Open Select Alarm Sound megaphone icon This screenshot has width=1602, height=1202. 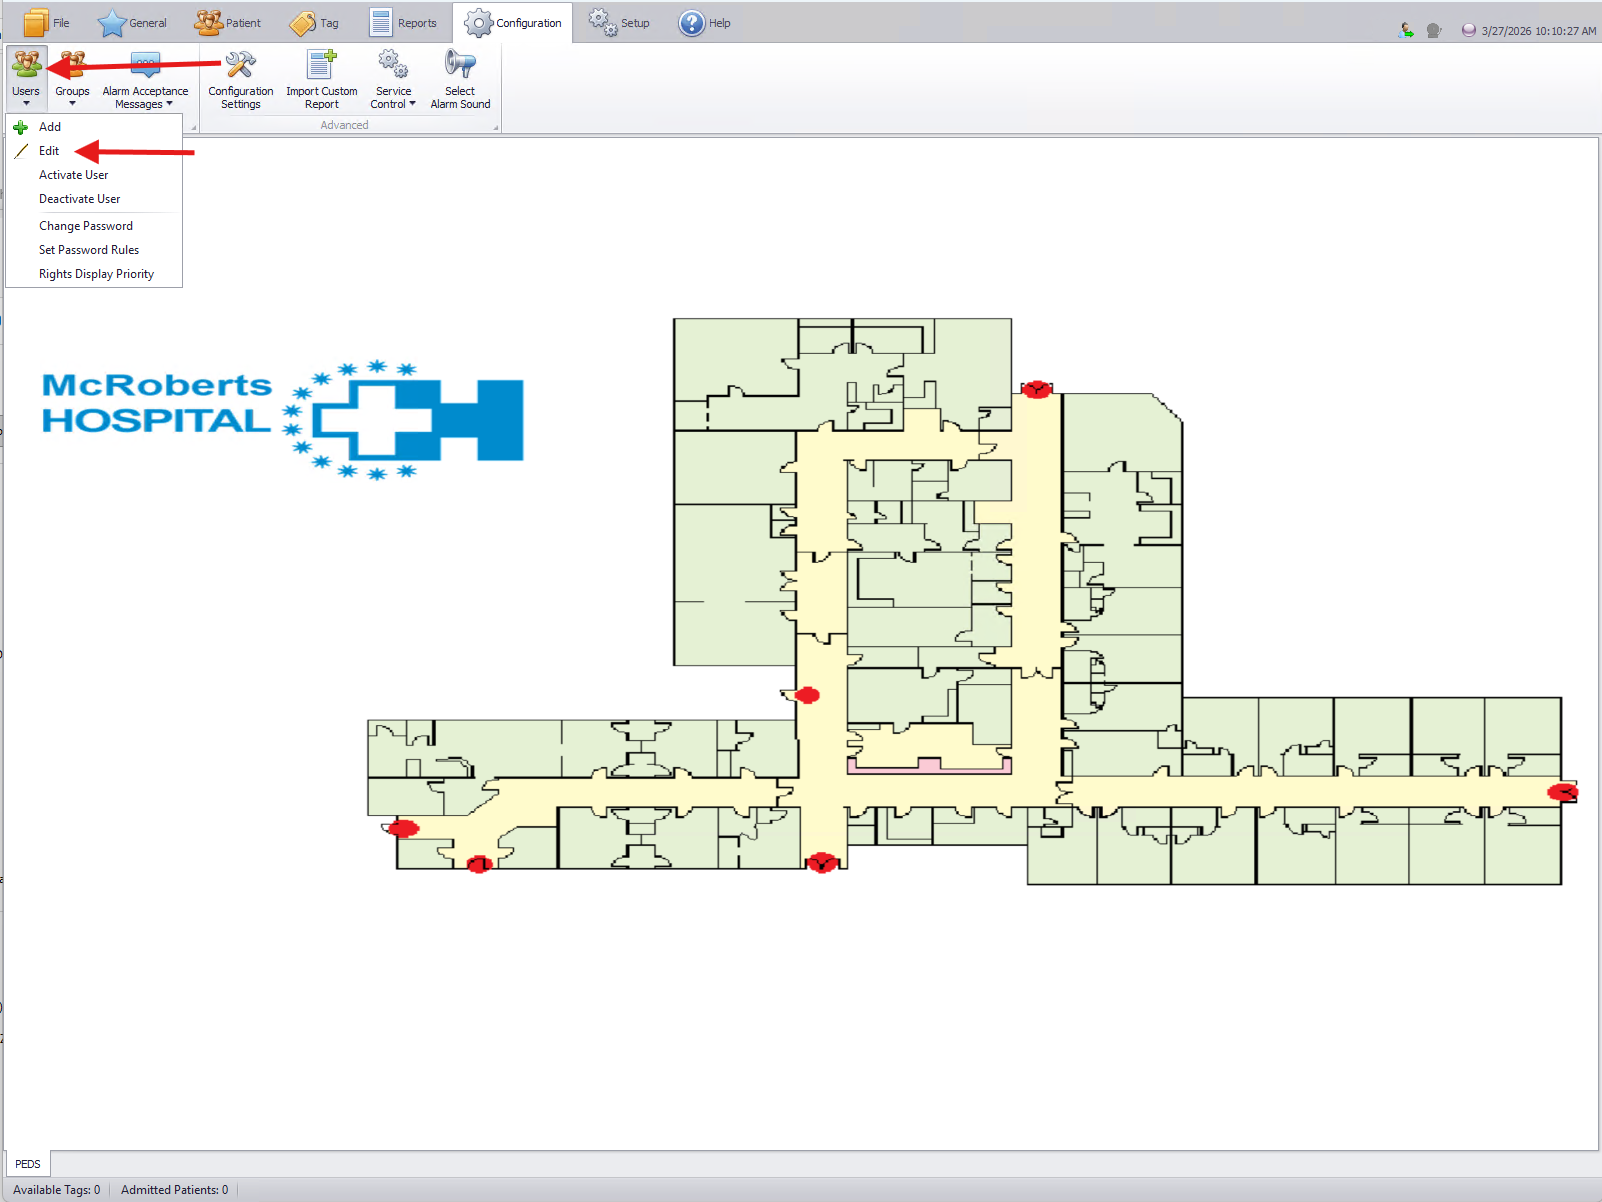(460, 66)
